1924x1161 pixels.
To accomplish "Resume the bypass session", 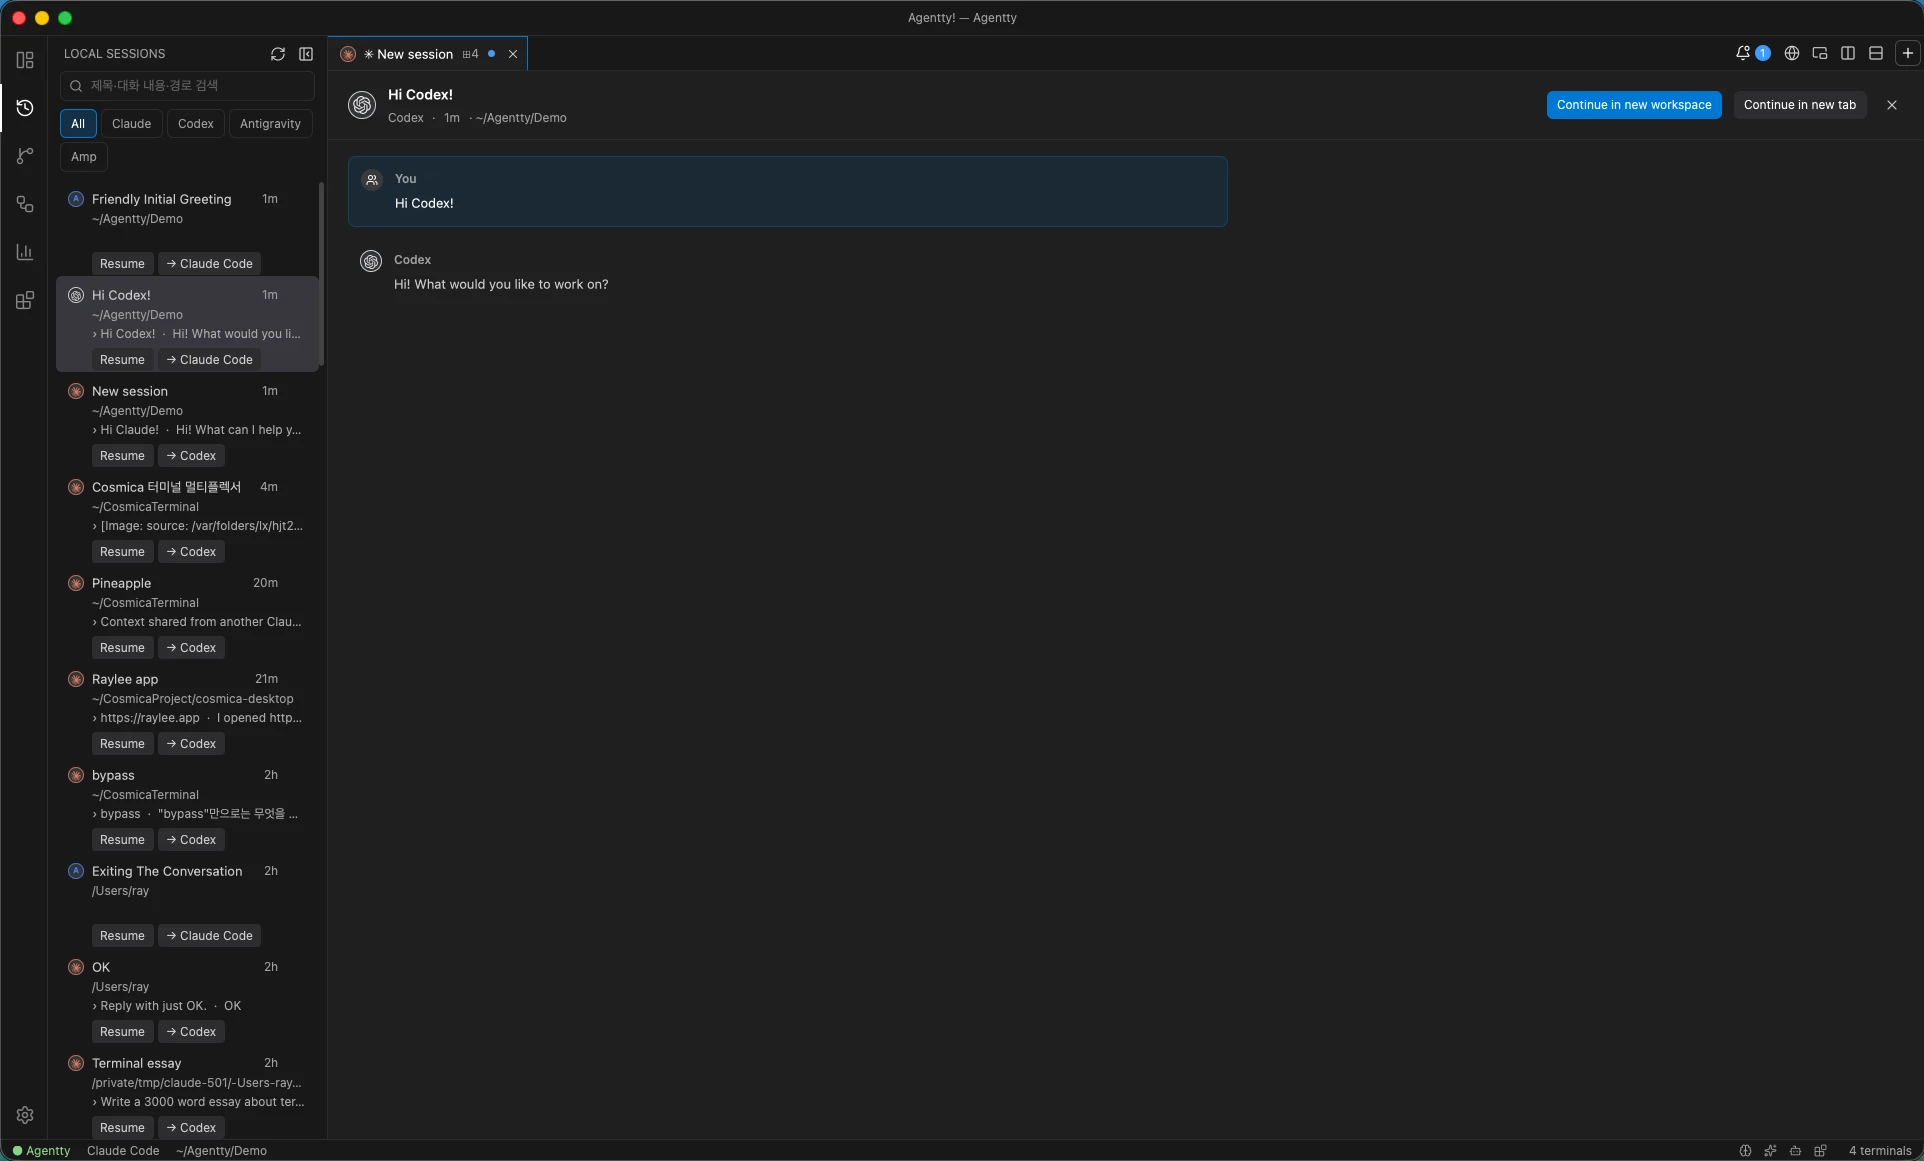I will click(122, 840).
